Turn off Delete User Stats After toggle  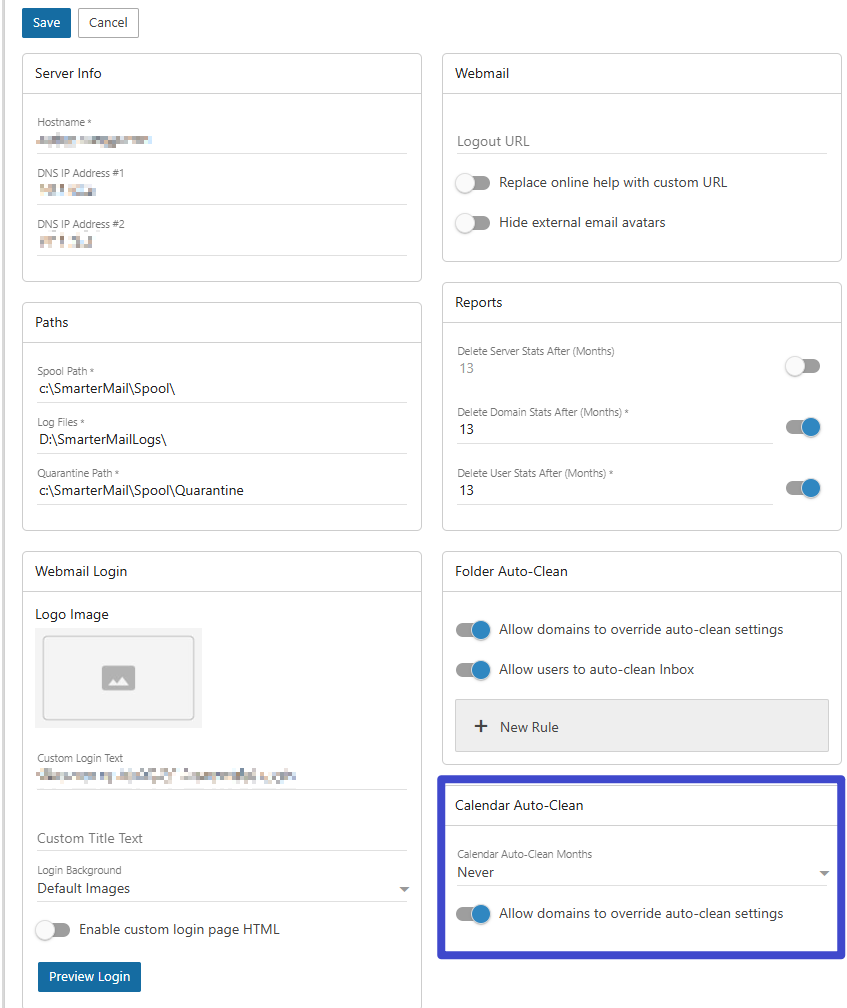click(x=802, y=488)
